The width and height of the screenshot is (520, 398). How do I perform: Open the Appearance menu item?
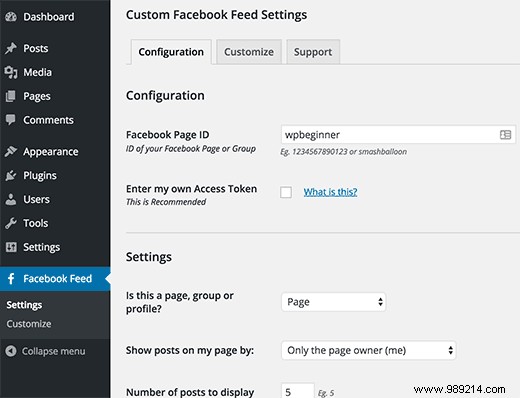(55, 152)
